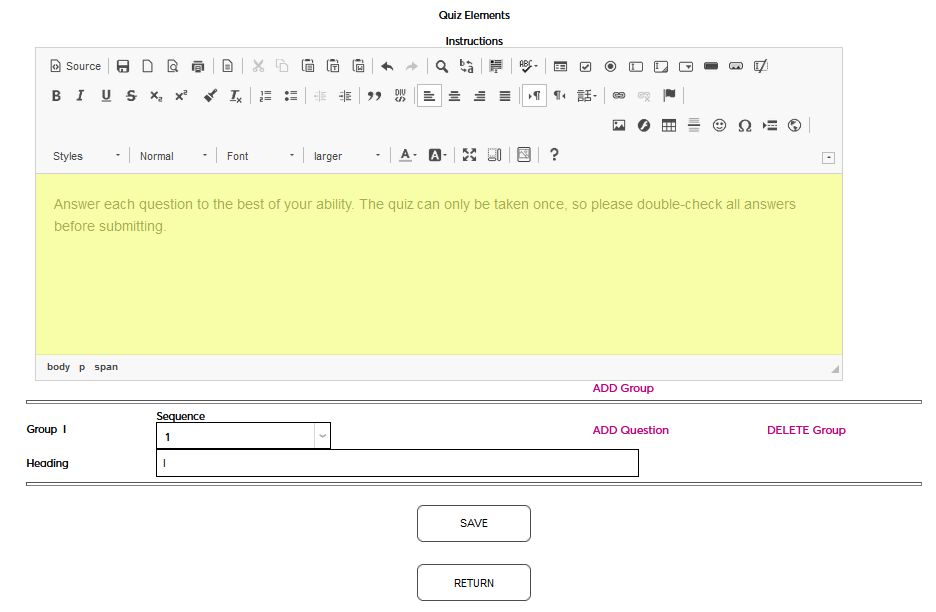Toggle italic formatting
This screenshot has width=936, height=612.
(80, 96)
